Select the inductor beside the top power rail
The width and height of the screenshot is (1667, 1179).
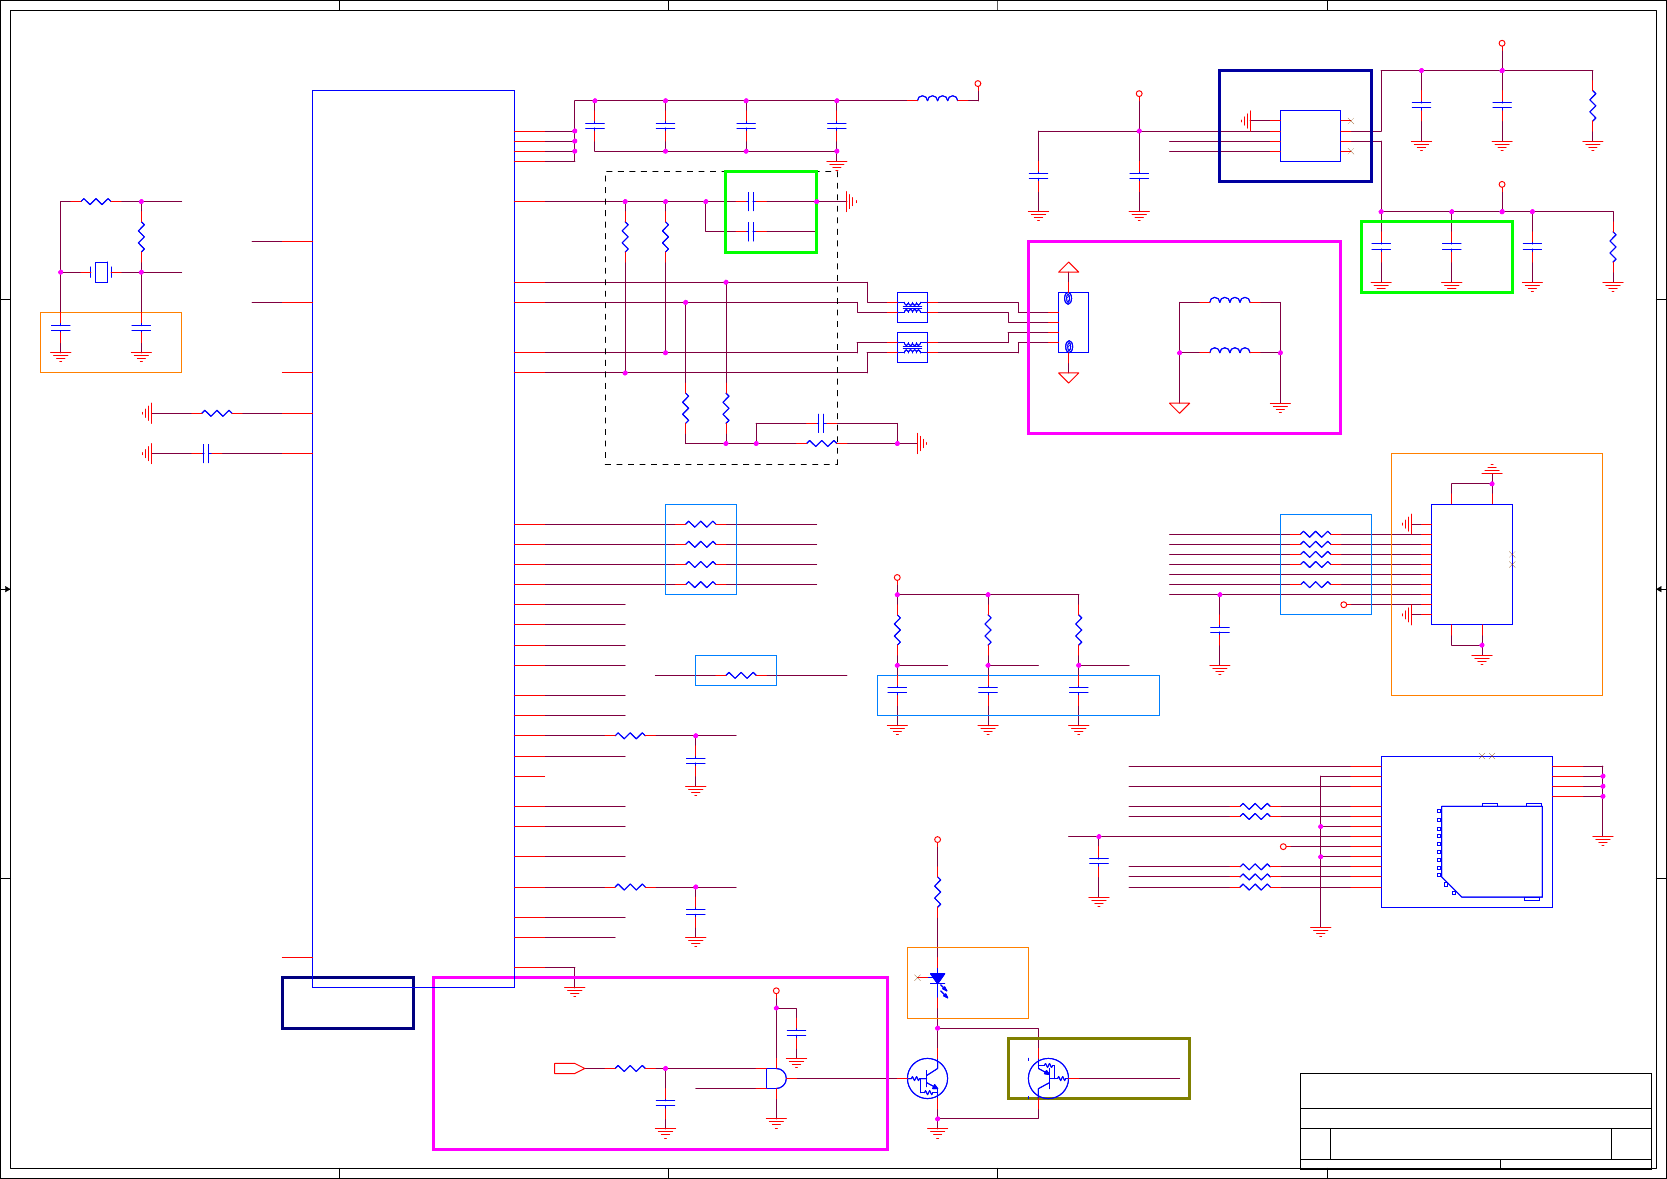pyautogui.click(x=937, y=98)
